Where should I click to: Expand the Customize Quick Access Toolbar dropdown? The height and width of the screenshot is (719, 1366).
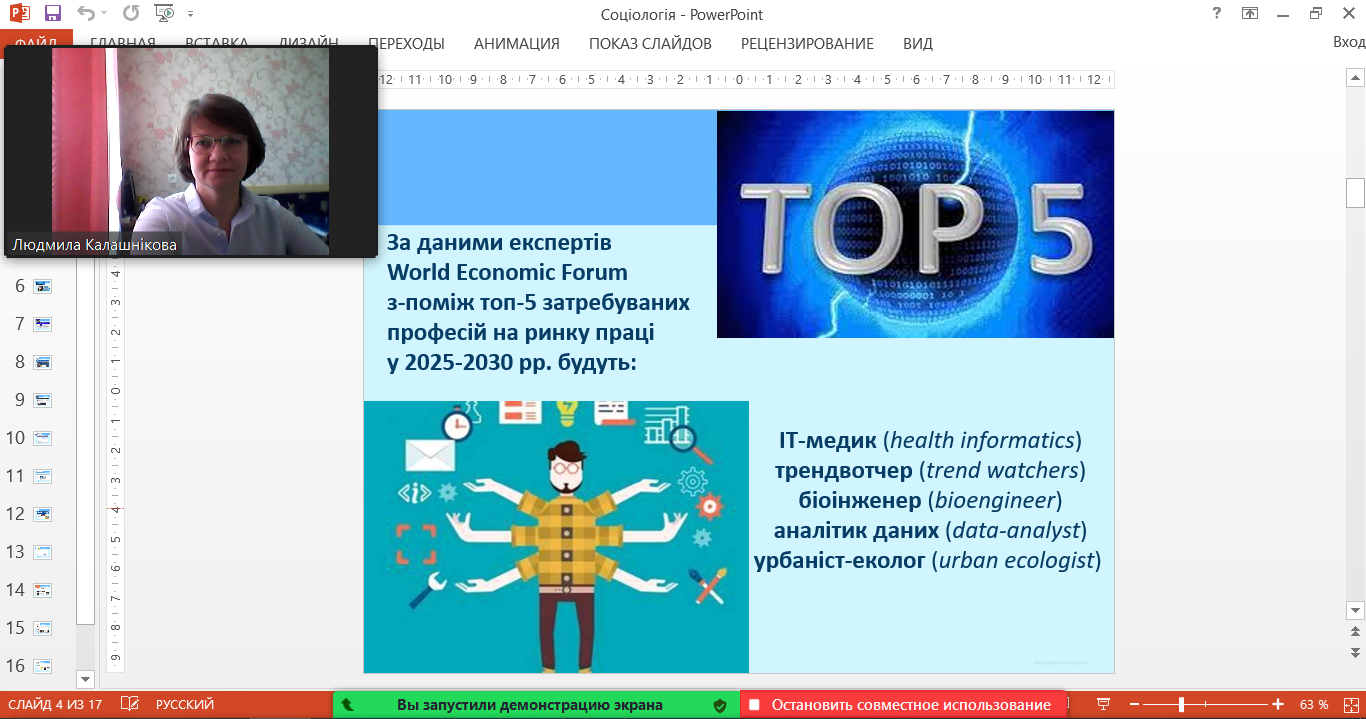[x=190, y=14]
